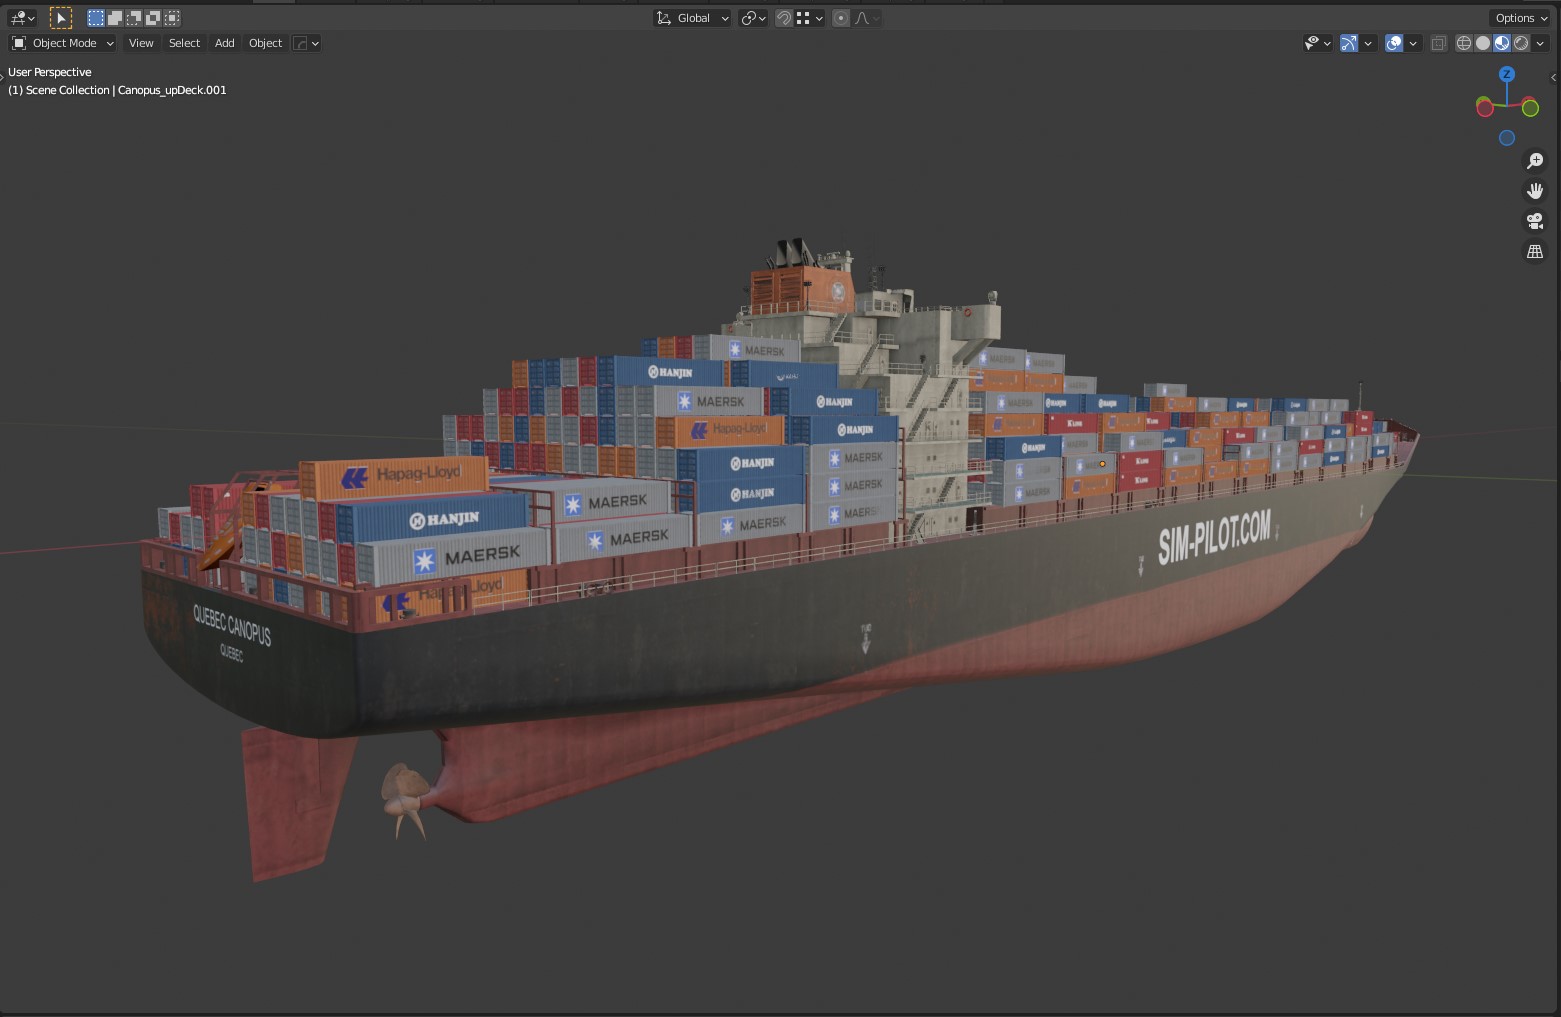Activate the Select Box tweak tool
This screenshot has width=1561, height=1017.
click(61, 18)
